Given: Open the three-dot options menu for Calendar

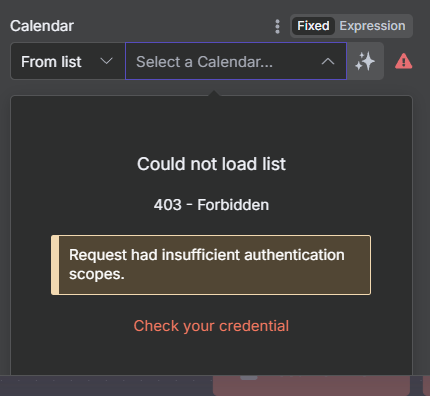Looking at the screenshot, I should click(277, 26).
